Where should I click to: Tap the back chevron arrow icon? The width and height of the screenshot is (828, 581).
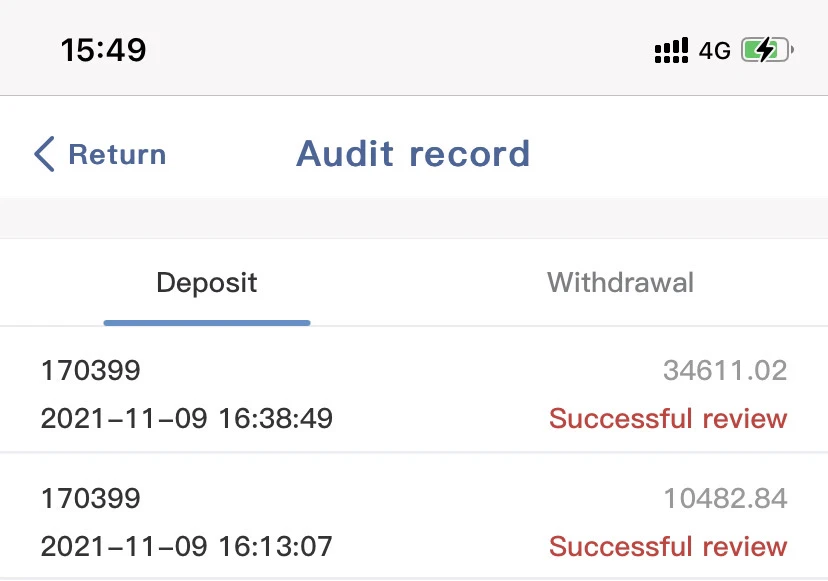tap(44, 155)
